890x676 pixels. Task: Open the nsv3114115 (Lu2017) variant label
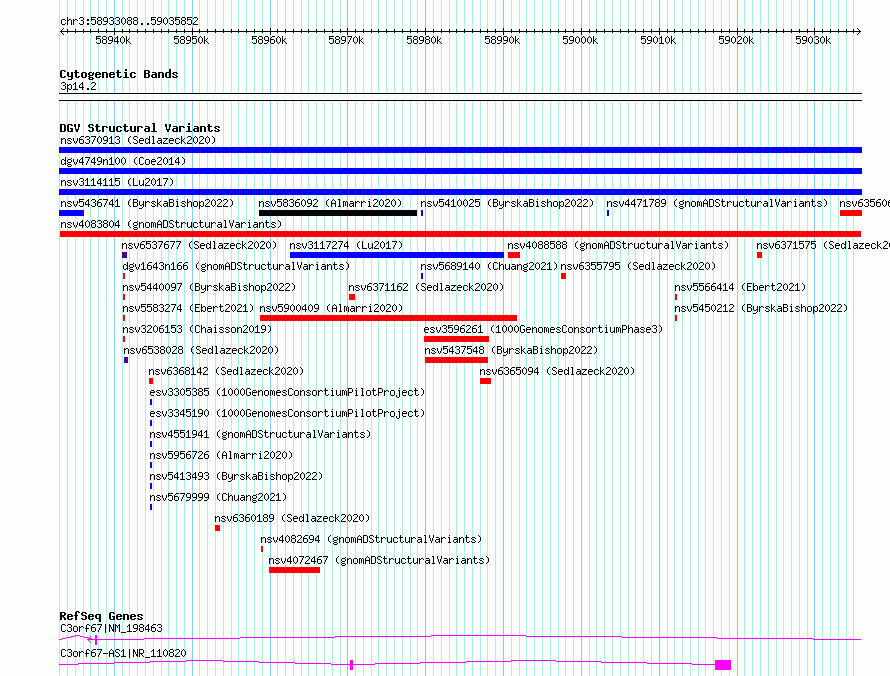tap(117, 182)
